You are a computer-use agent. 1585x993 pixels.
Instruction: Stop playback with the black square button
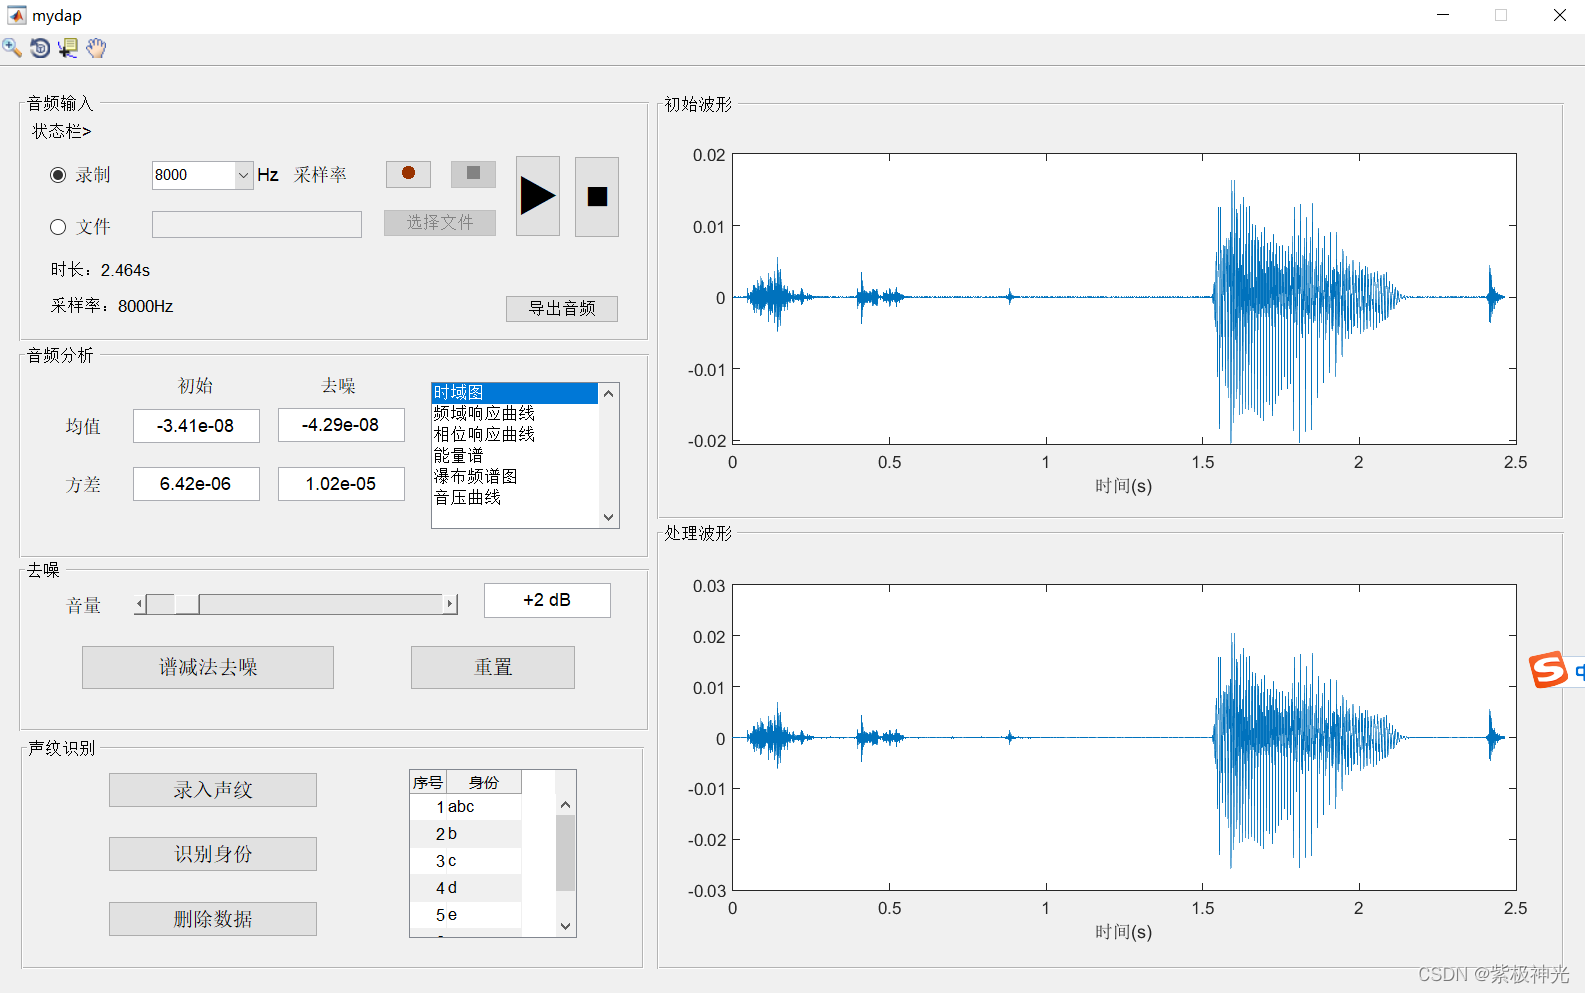pyautogui.click(x=597, y=196)
